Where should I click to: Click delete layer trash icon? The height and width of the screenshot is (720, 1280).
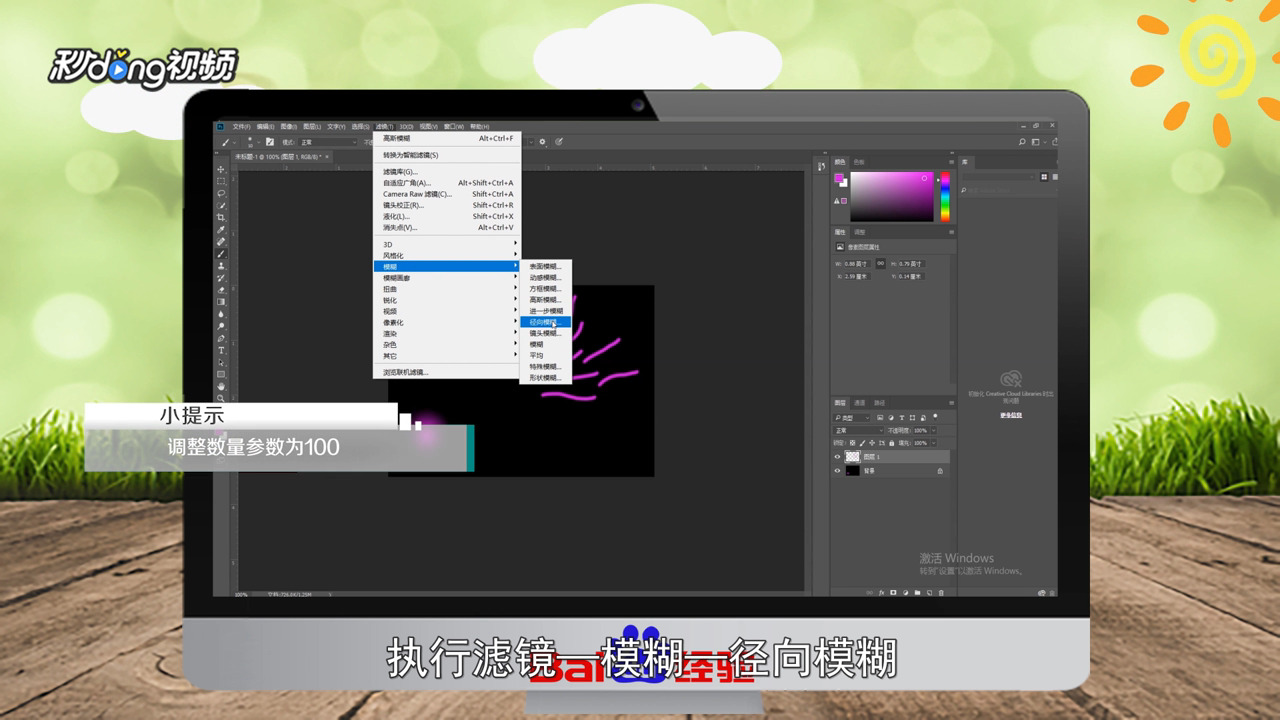[x=941, y=592]
